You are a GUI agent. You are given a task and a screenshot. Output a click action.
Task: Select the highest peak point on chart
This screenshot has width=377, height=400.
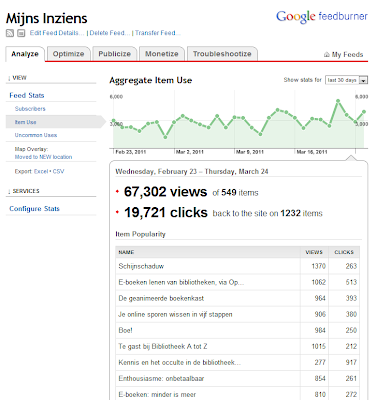[338, 101]
